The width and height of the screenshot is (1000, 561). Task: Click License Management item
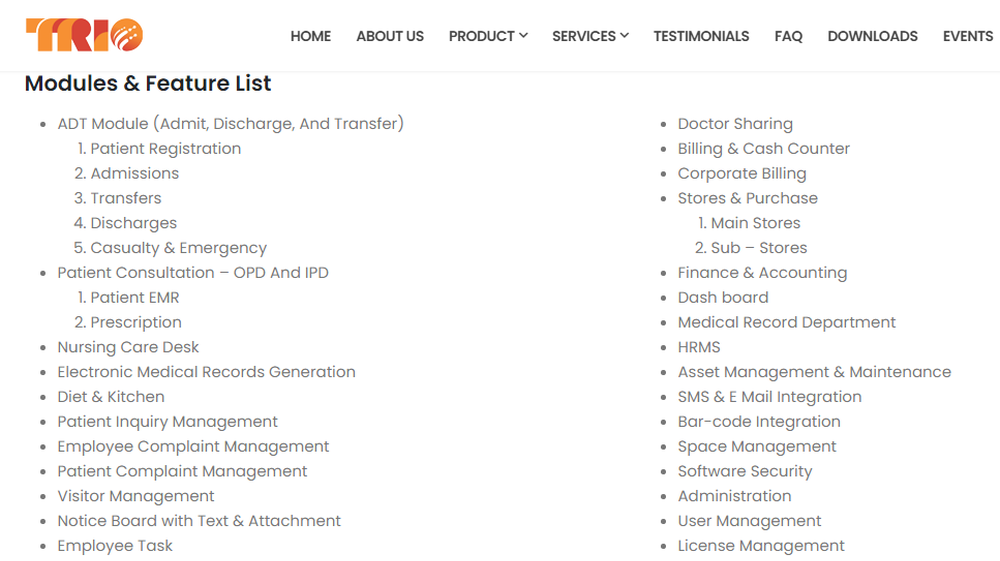click(761, 546)
